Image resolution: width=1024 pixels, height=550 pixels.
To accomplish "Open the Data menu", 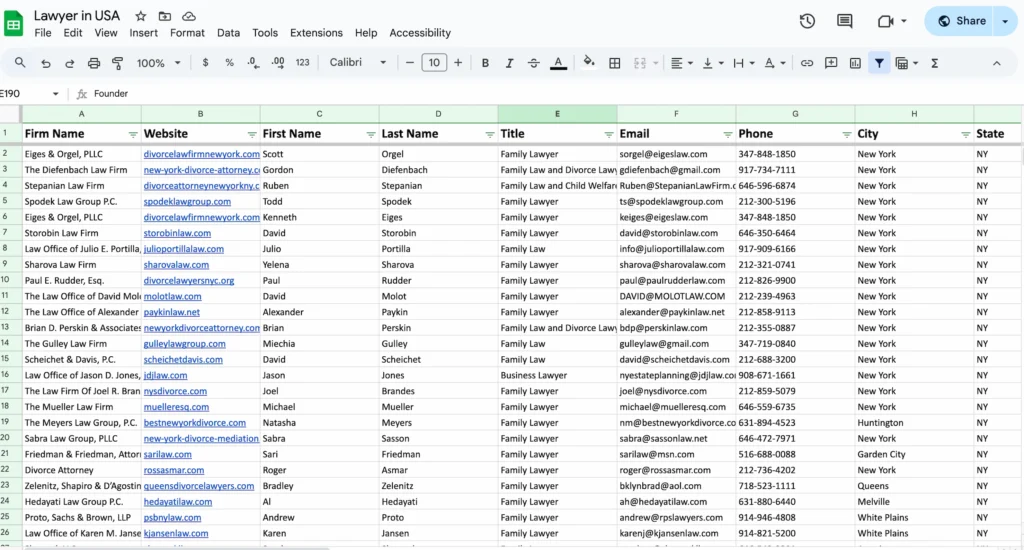I will click(x=228, y=33).
